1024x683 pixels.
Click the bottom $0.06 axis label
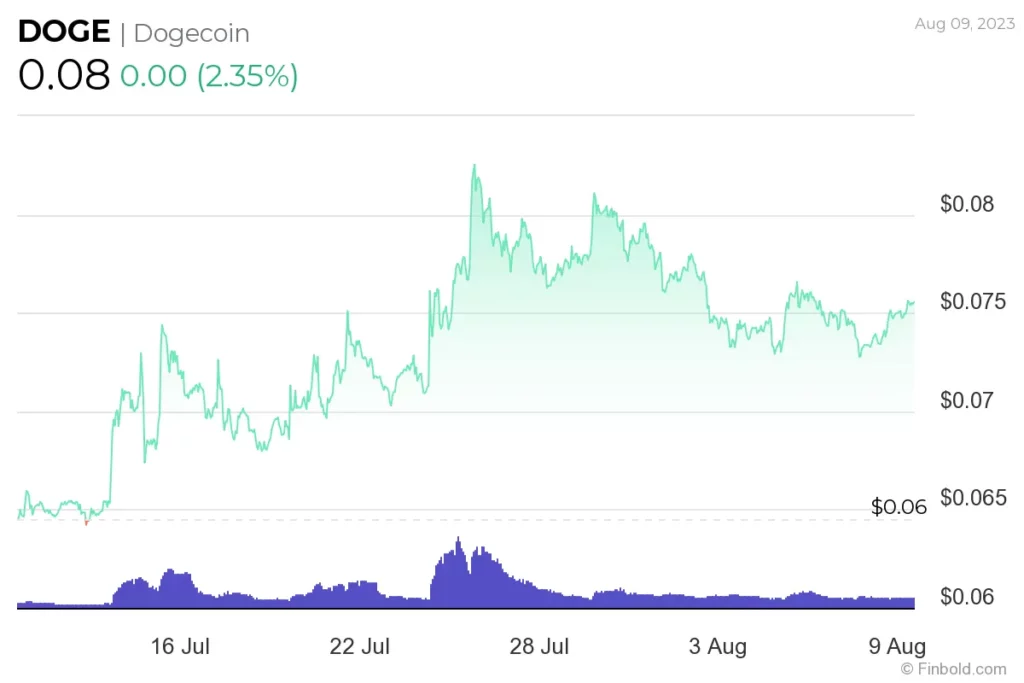(967, 596)
